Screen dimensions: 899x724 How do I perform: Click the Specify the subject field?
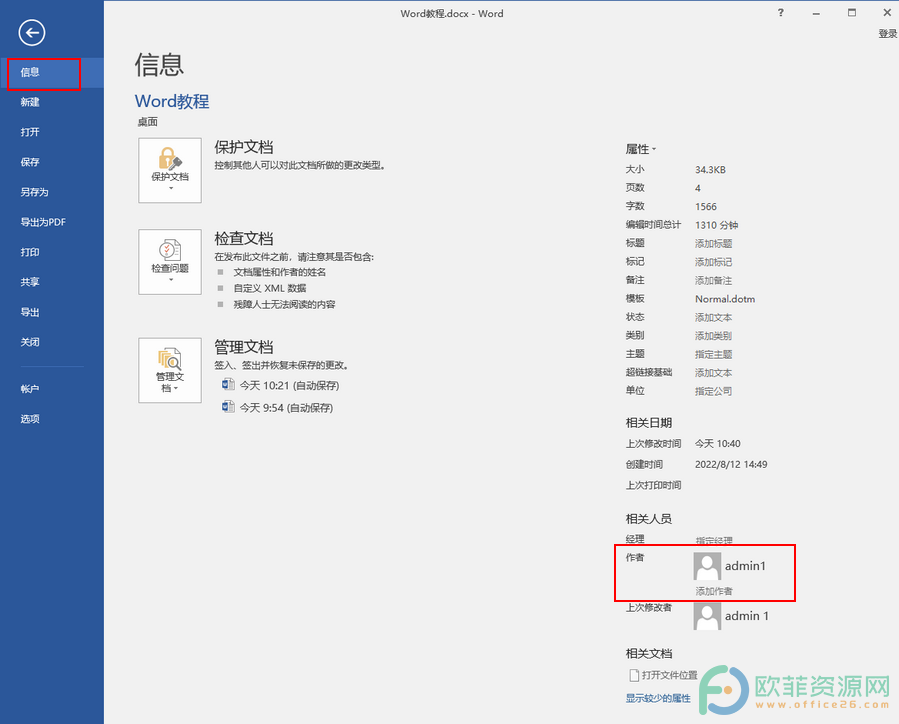[x=713, y=354]
